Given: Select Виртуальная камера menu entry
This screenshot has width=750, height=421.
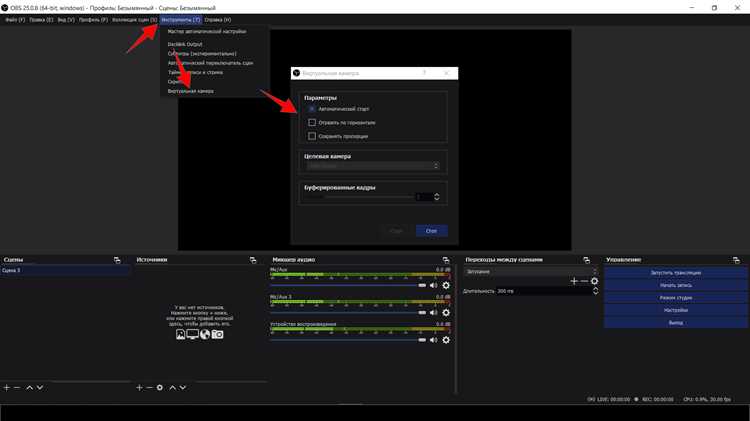Looking at the screenshot, I should (x=191, y=91).
